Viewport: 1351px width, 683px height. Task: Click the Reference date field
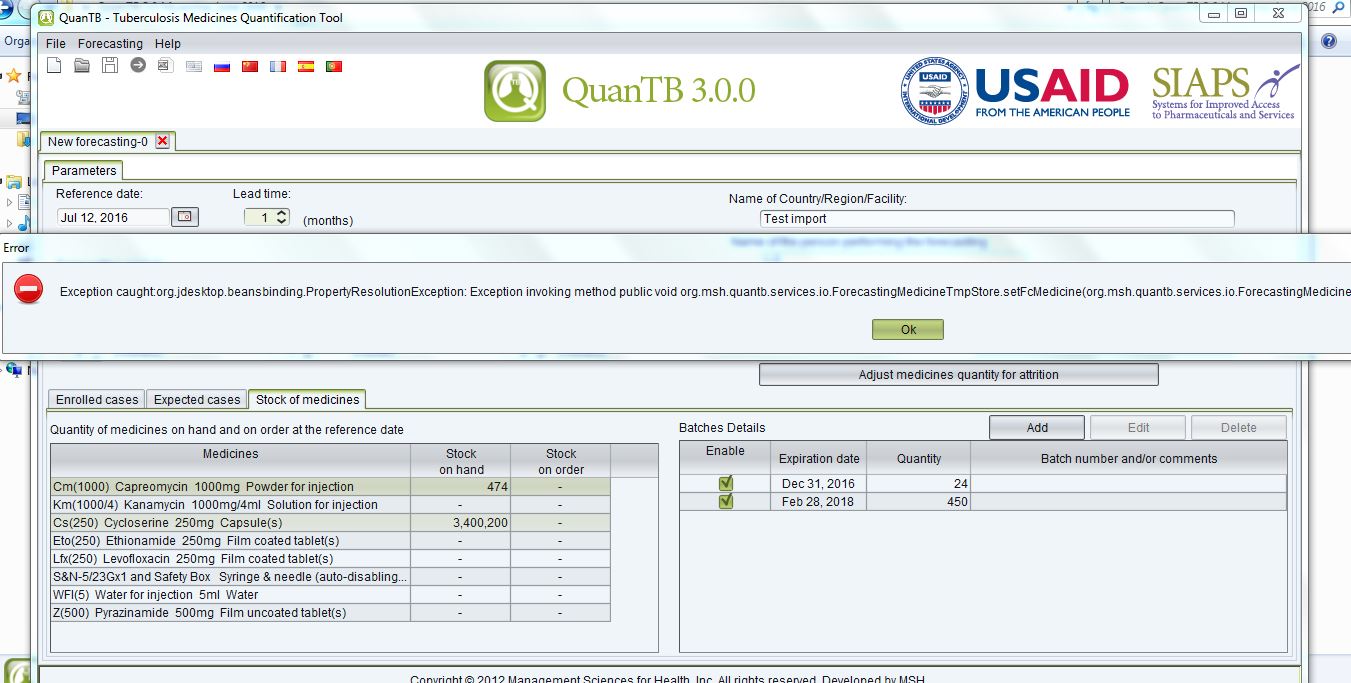tap(112, 217)
